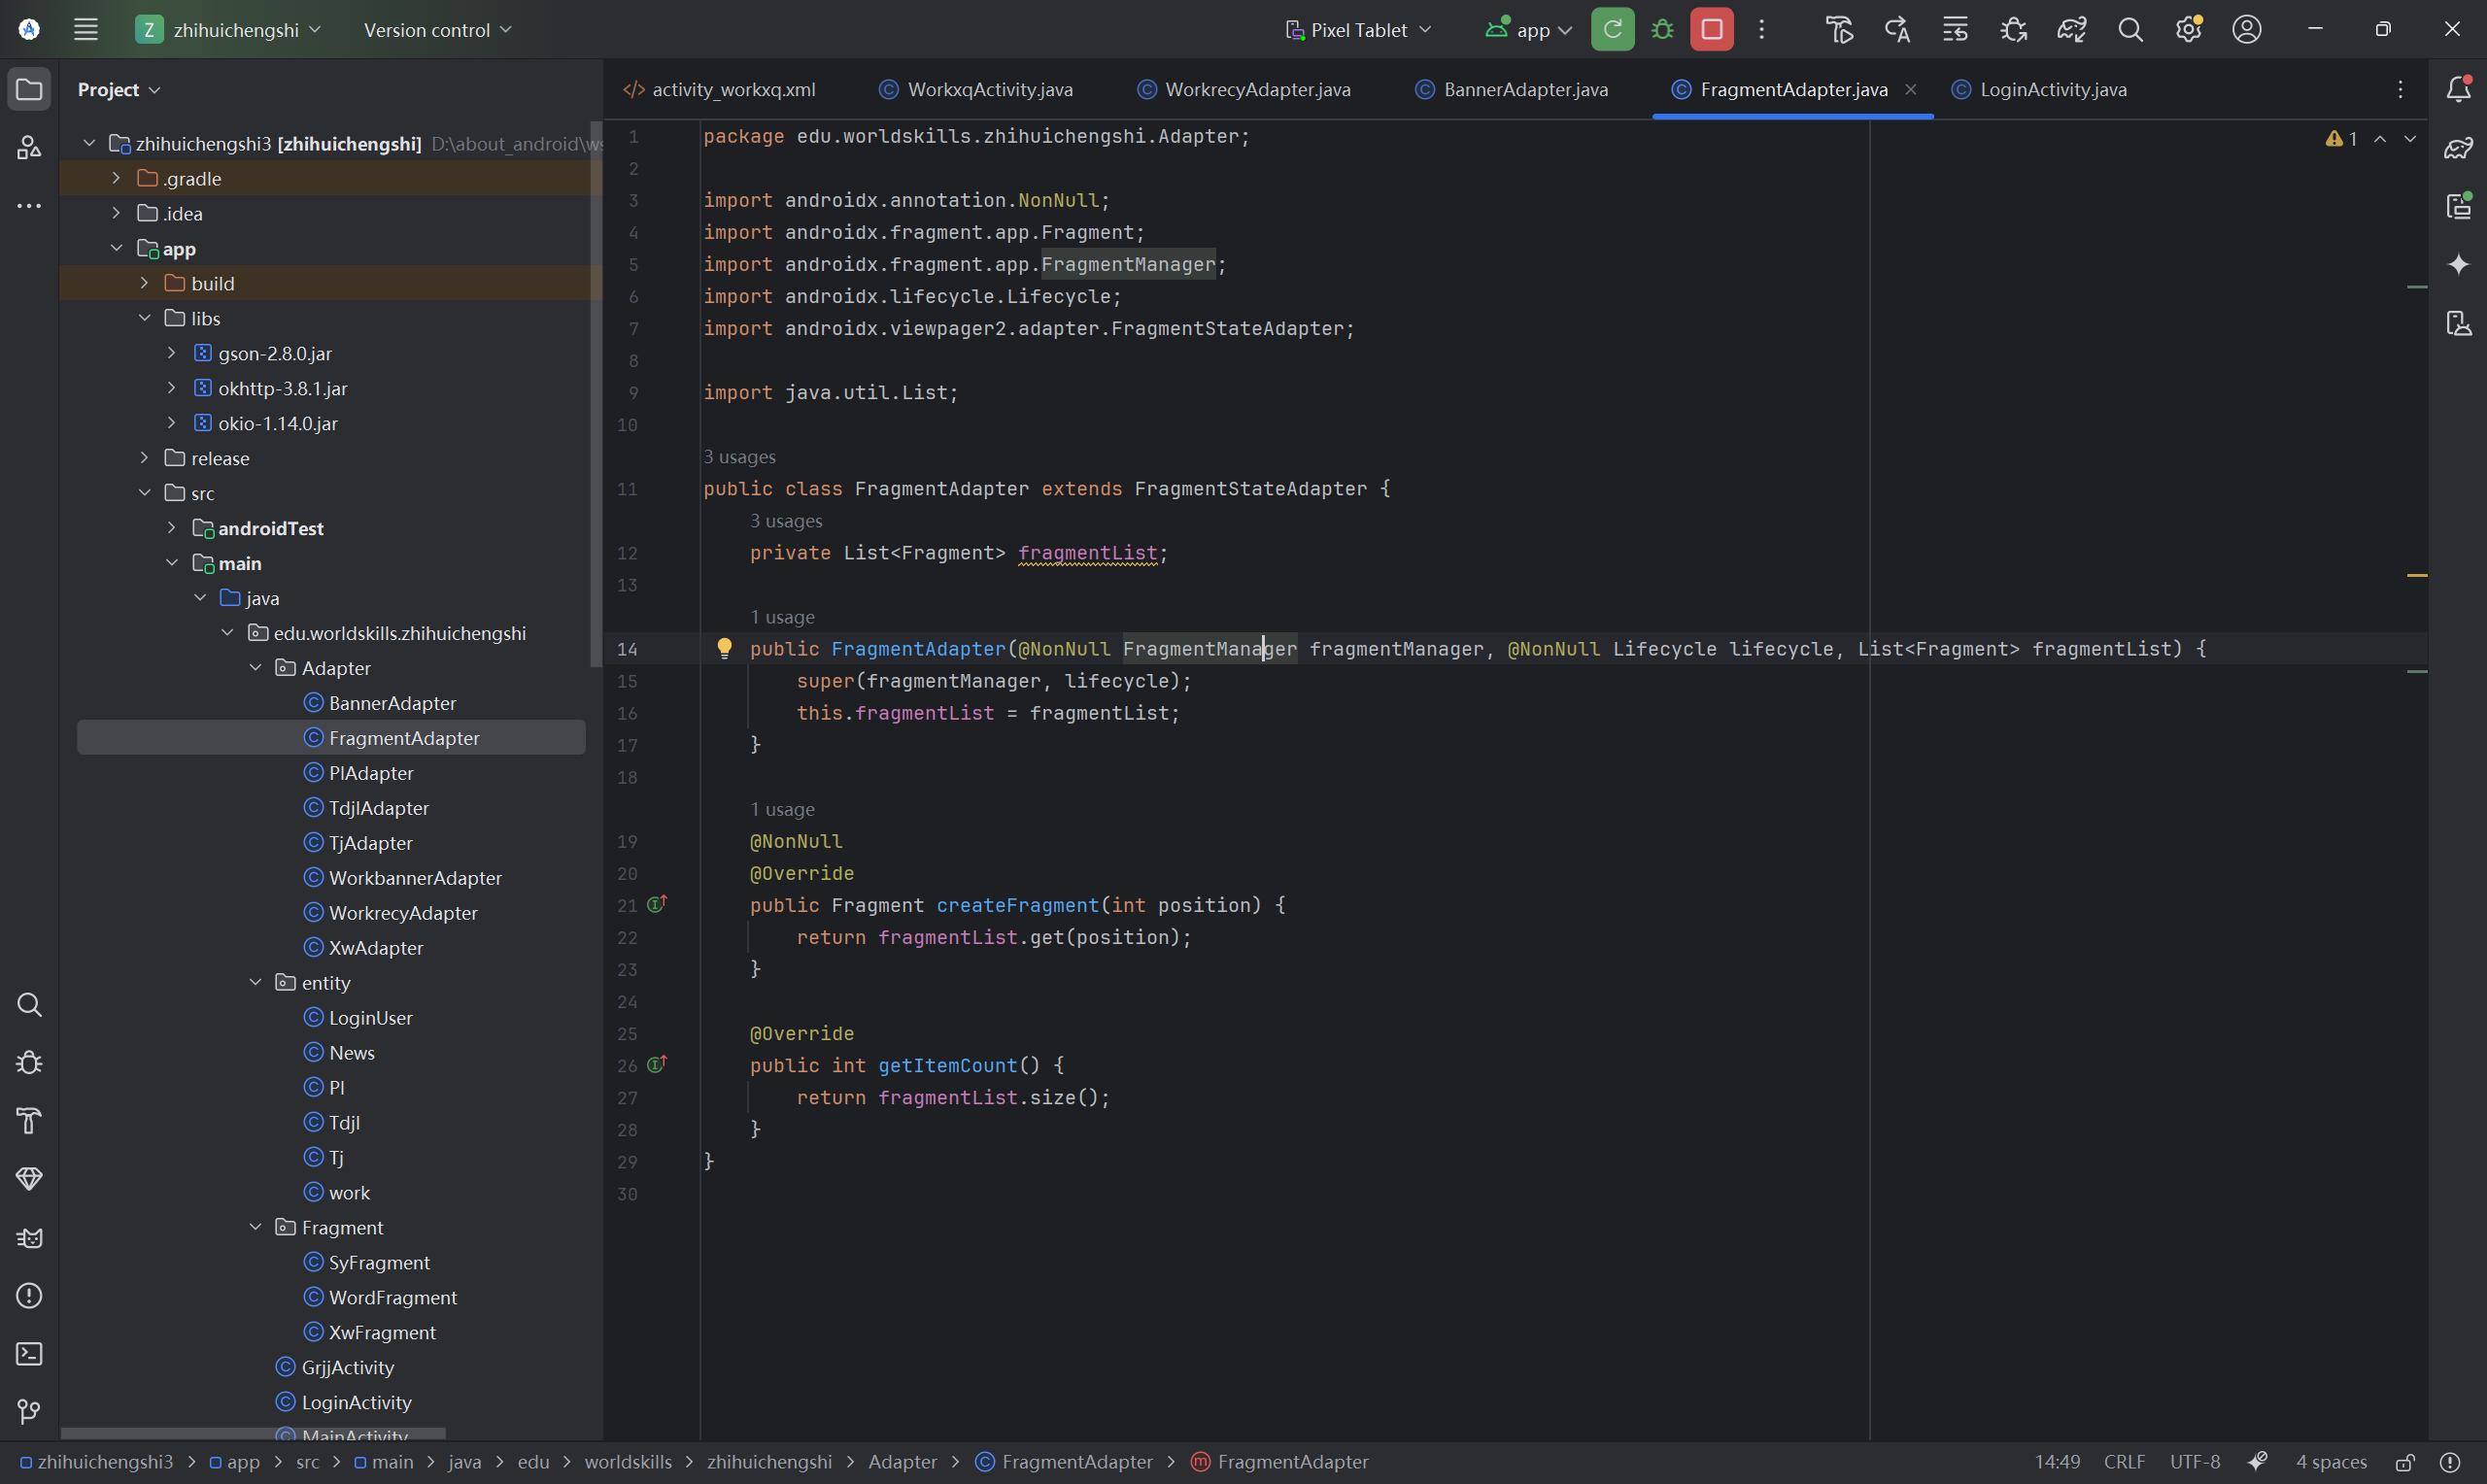
Task: Switch to LoginActivity.java tab
Action: point(2051,90)
